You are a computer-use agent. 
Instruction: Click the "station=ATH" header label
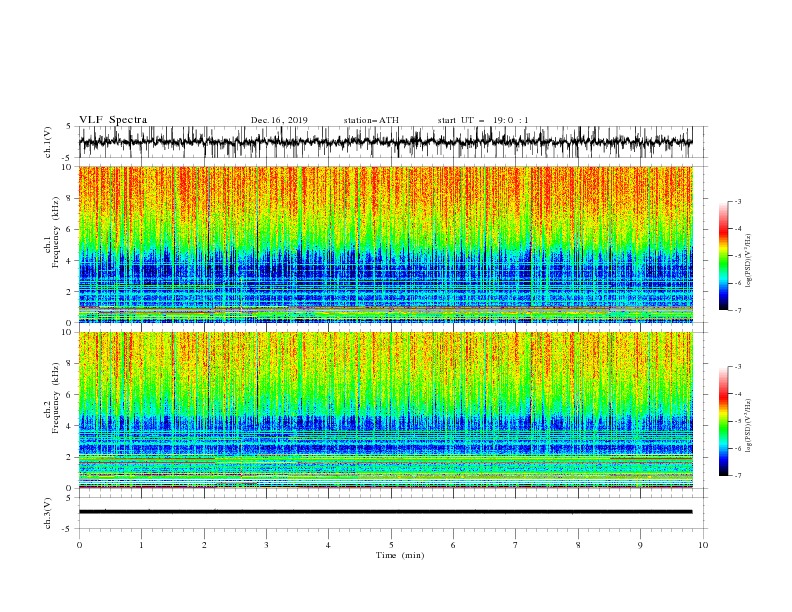pyautogui.click(x=371, y=120)
